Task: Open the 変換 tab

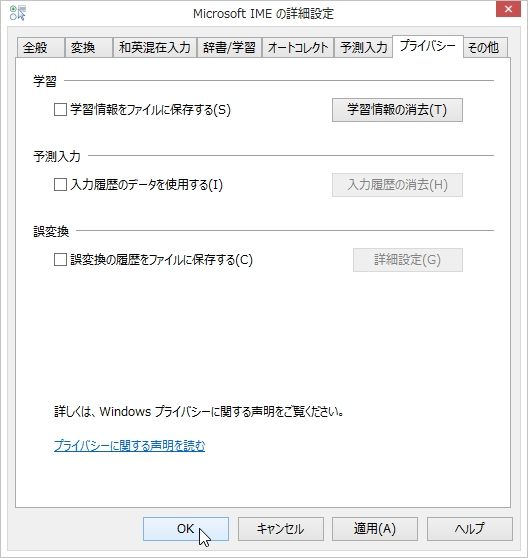Action: pos(89,47)
